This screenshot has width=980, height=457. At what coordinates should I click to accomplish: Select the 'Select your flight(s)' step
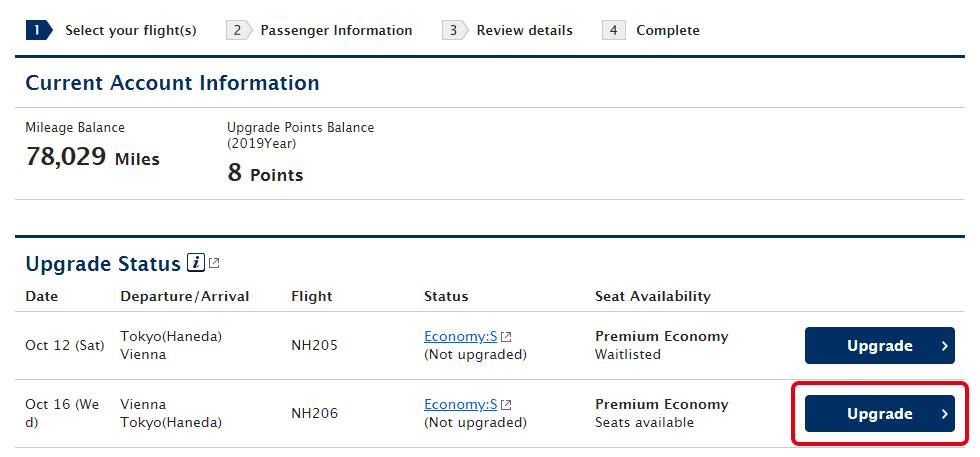[130, 30]
